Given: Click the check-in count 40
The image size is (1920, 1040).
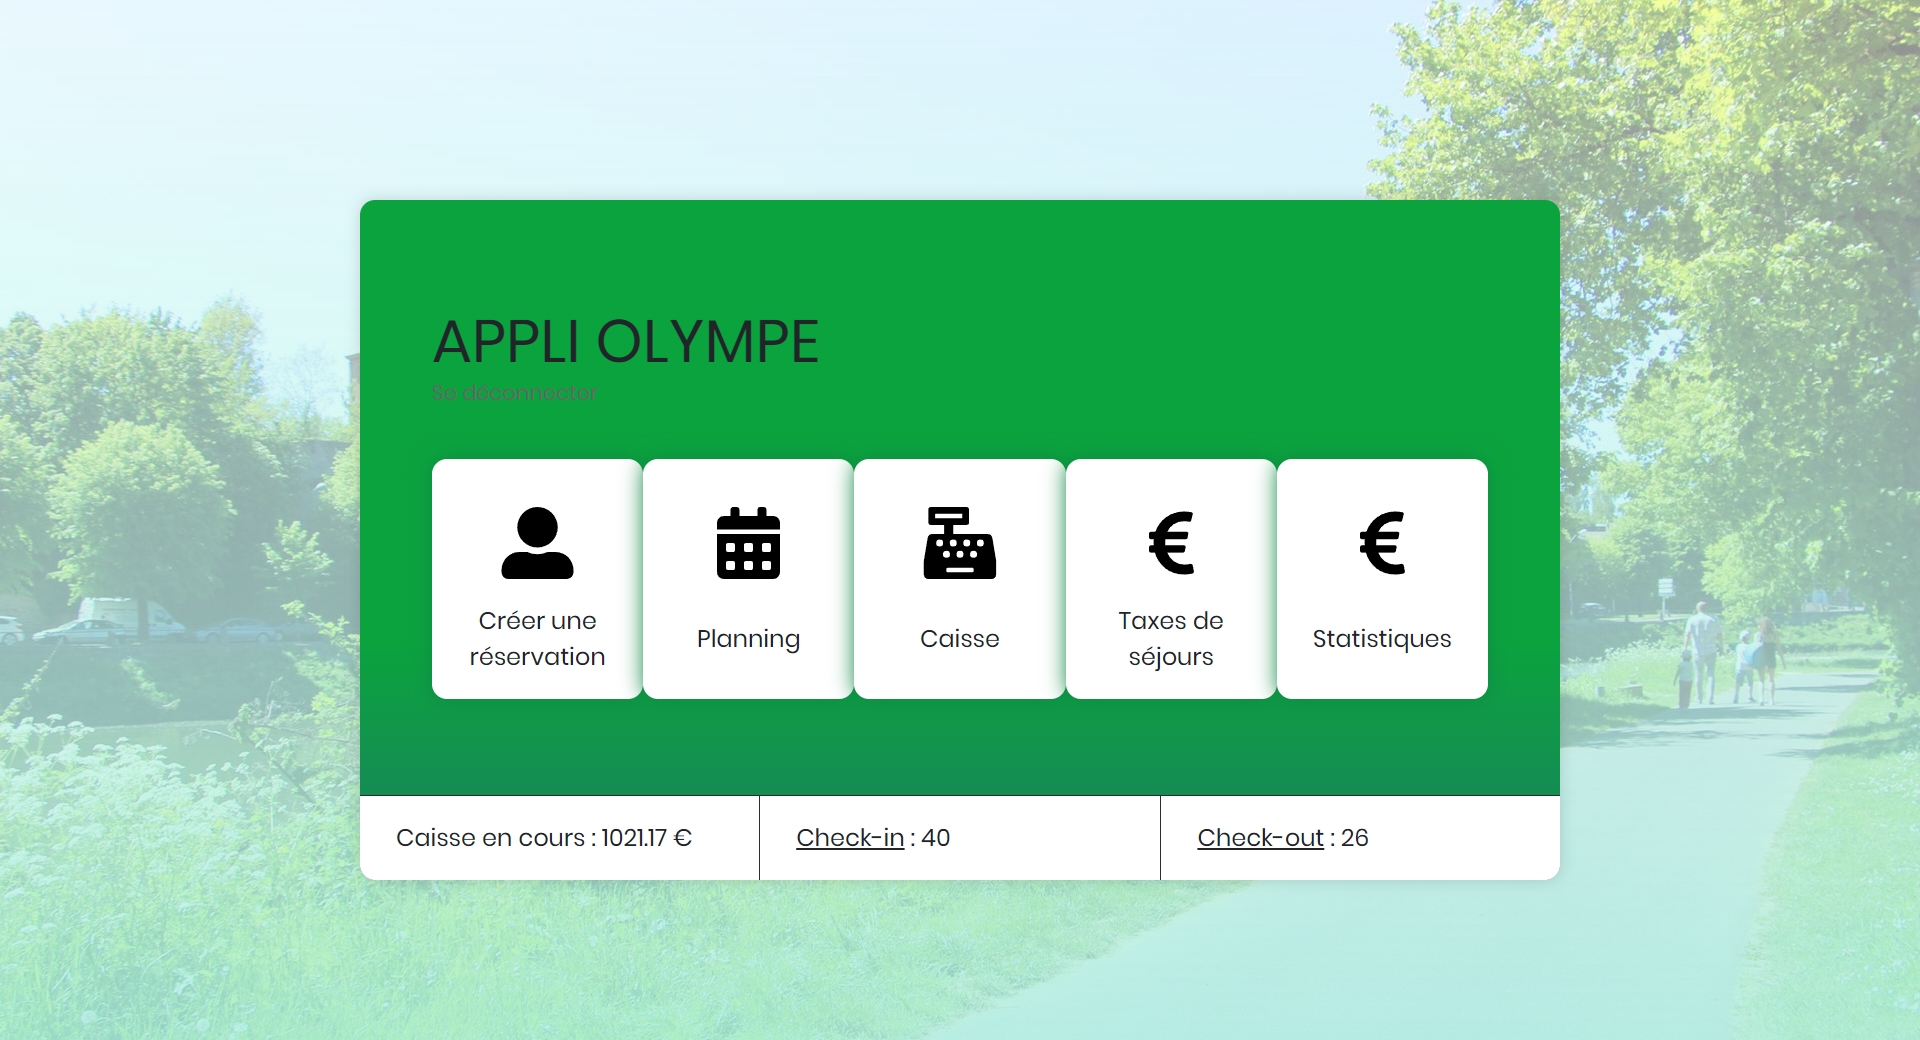Looking at the screenshot, I should (936, 838).
